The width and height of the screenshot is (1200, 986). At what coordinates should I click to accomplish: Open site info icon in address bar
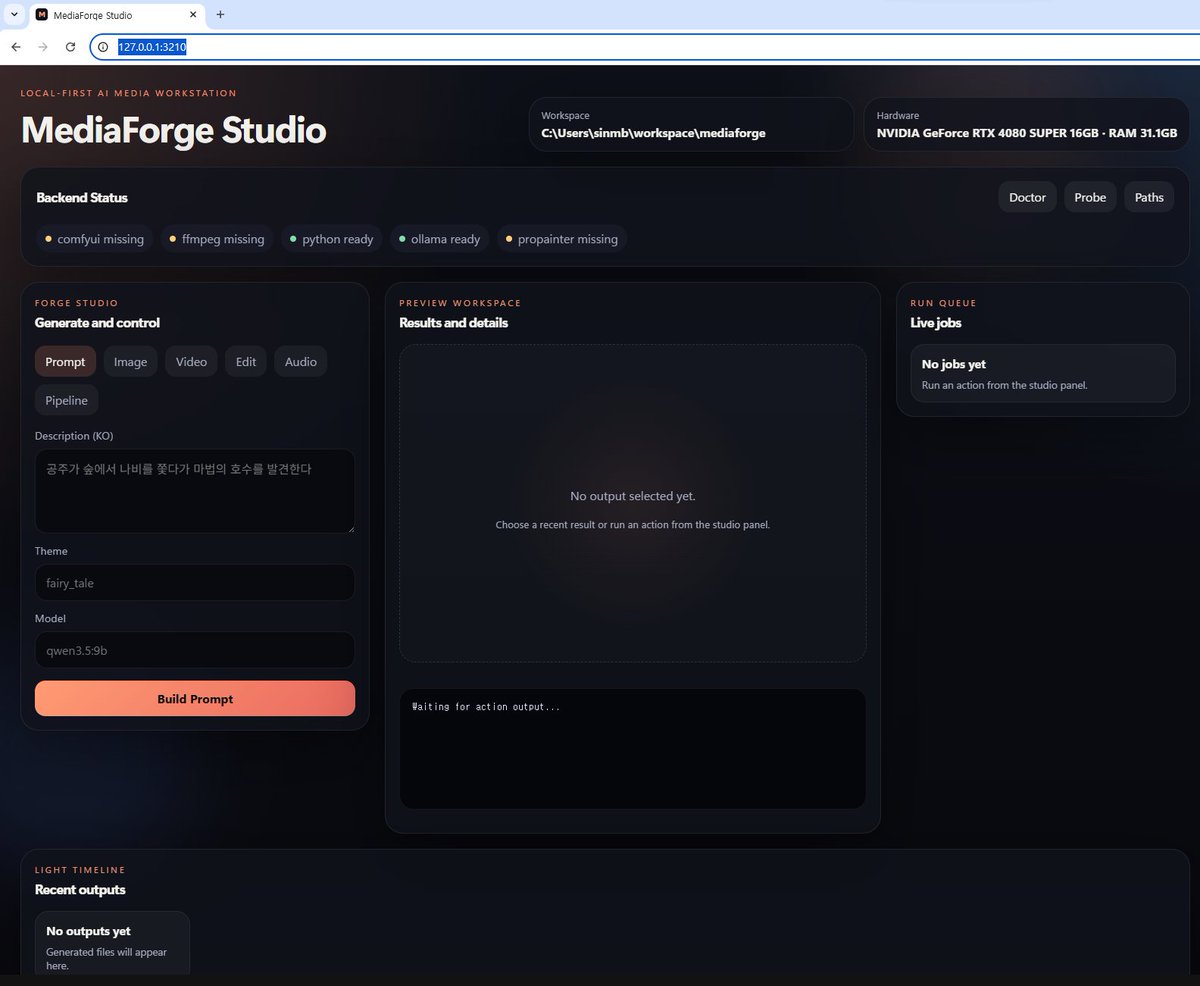tap(103, 47)
